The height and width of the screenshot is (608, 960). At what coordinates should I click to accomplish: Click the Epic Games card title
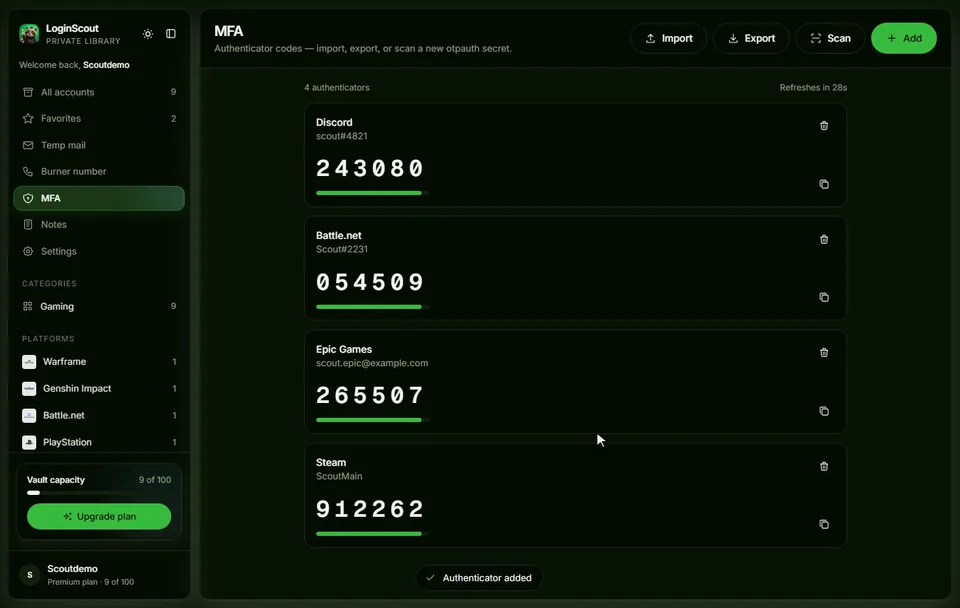(343, 349)
